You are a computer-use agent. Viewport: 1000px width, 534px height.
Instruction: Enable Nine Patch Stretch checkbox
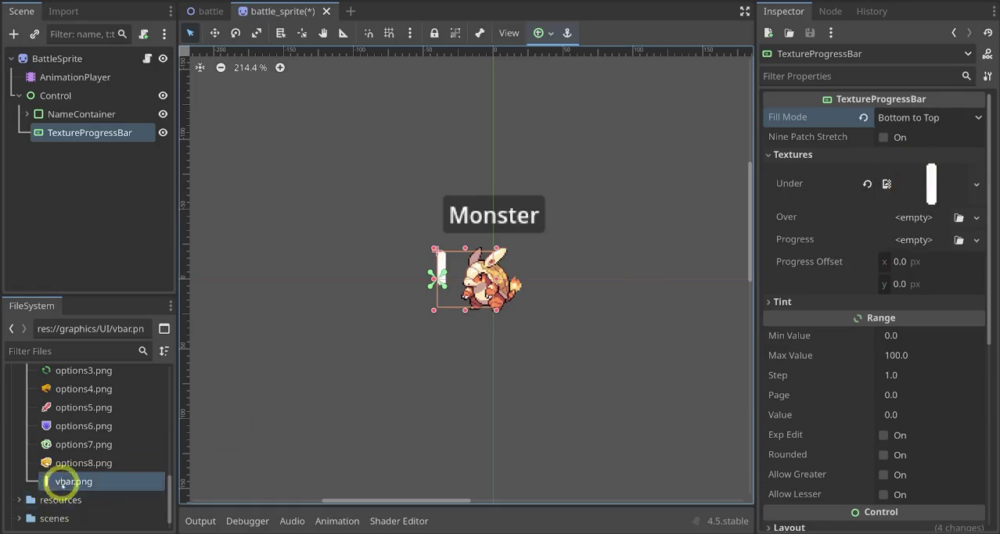(883, 137)
